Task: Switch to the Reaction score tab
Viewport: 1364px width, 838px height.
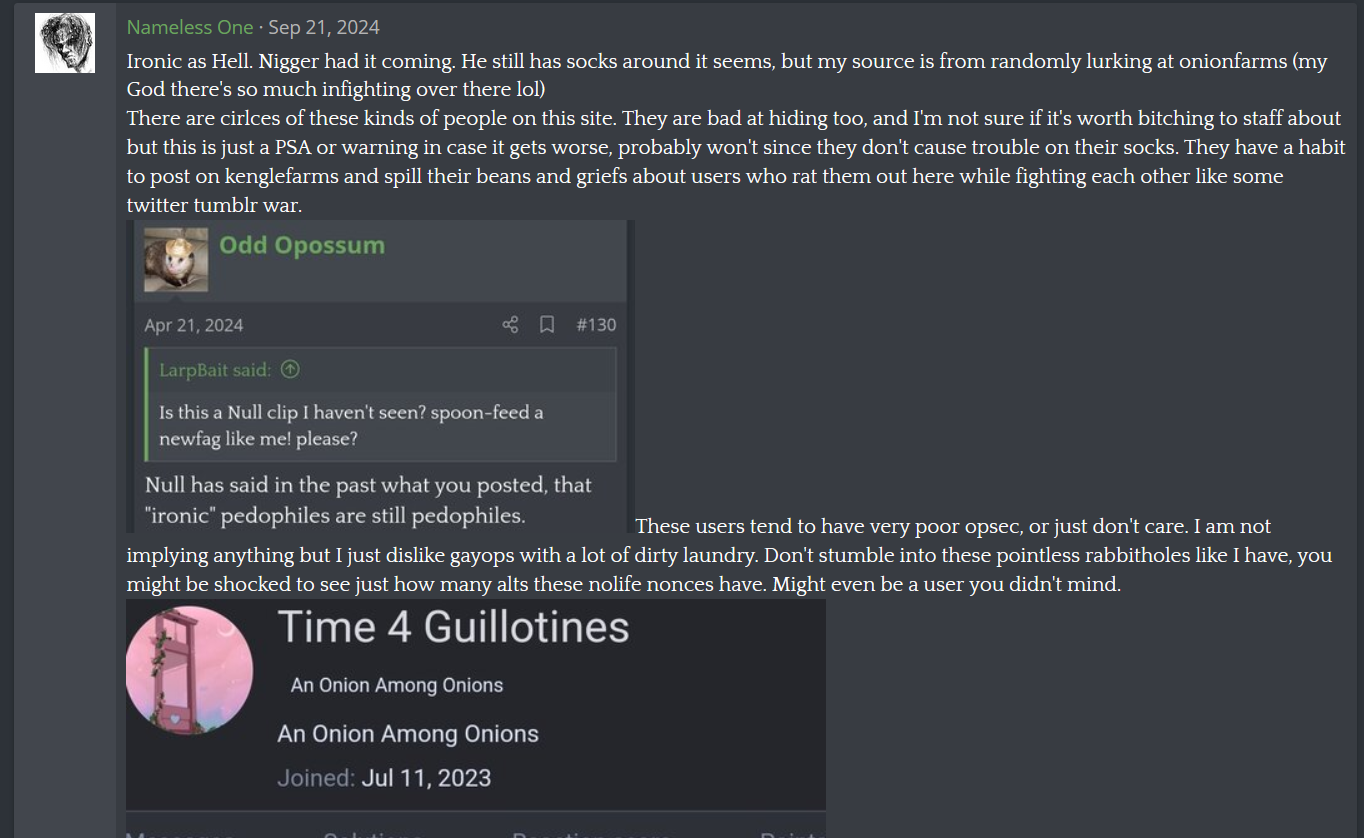Action: [x=590, y=833]
